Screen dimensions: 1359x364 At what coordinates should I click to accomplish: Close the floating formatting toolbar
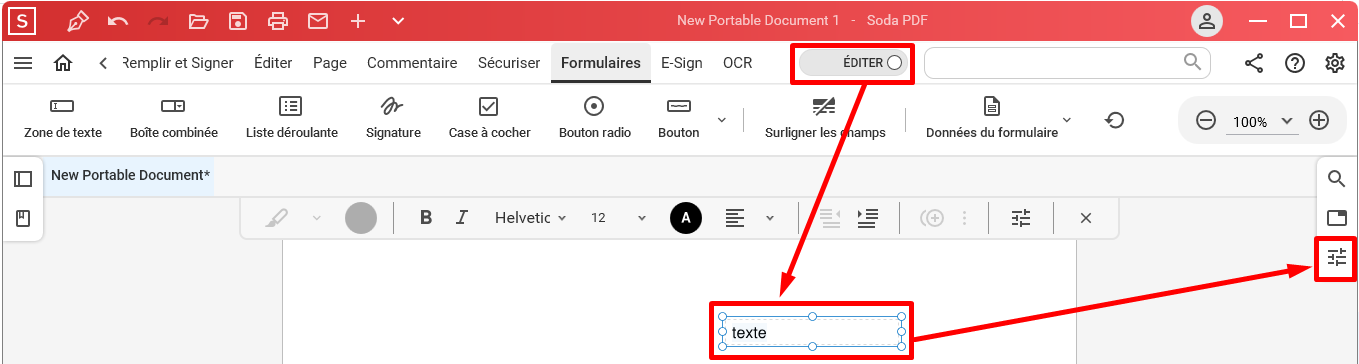(x=1086, y=217)
